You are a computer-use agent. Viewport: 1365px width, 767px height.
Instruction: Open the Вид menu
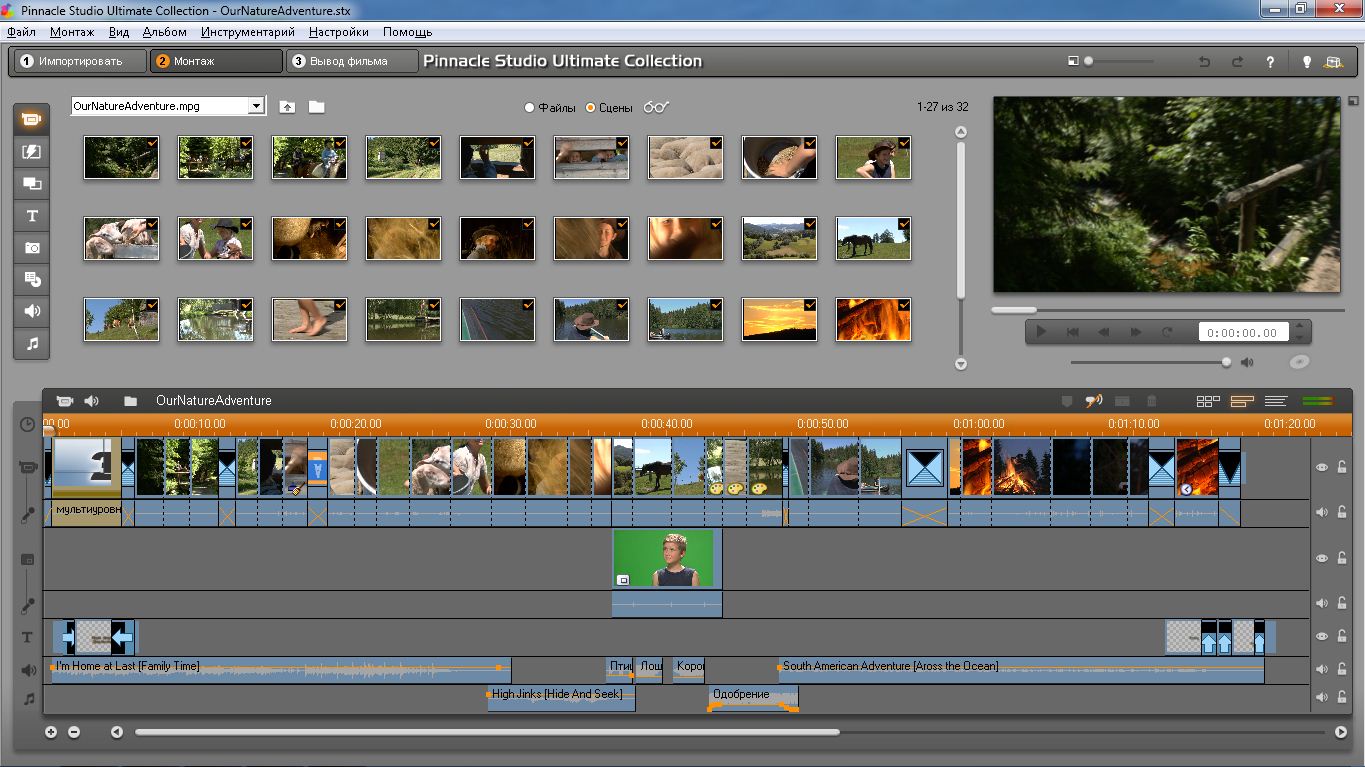point(119,32)
